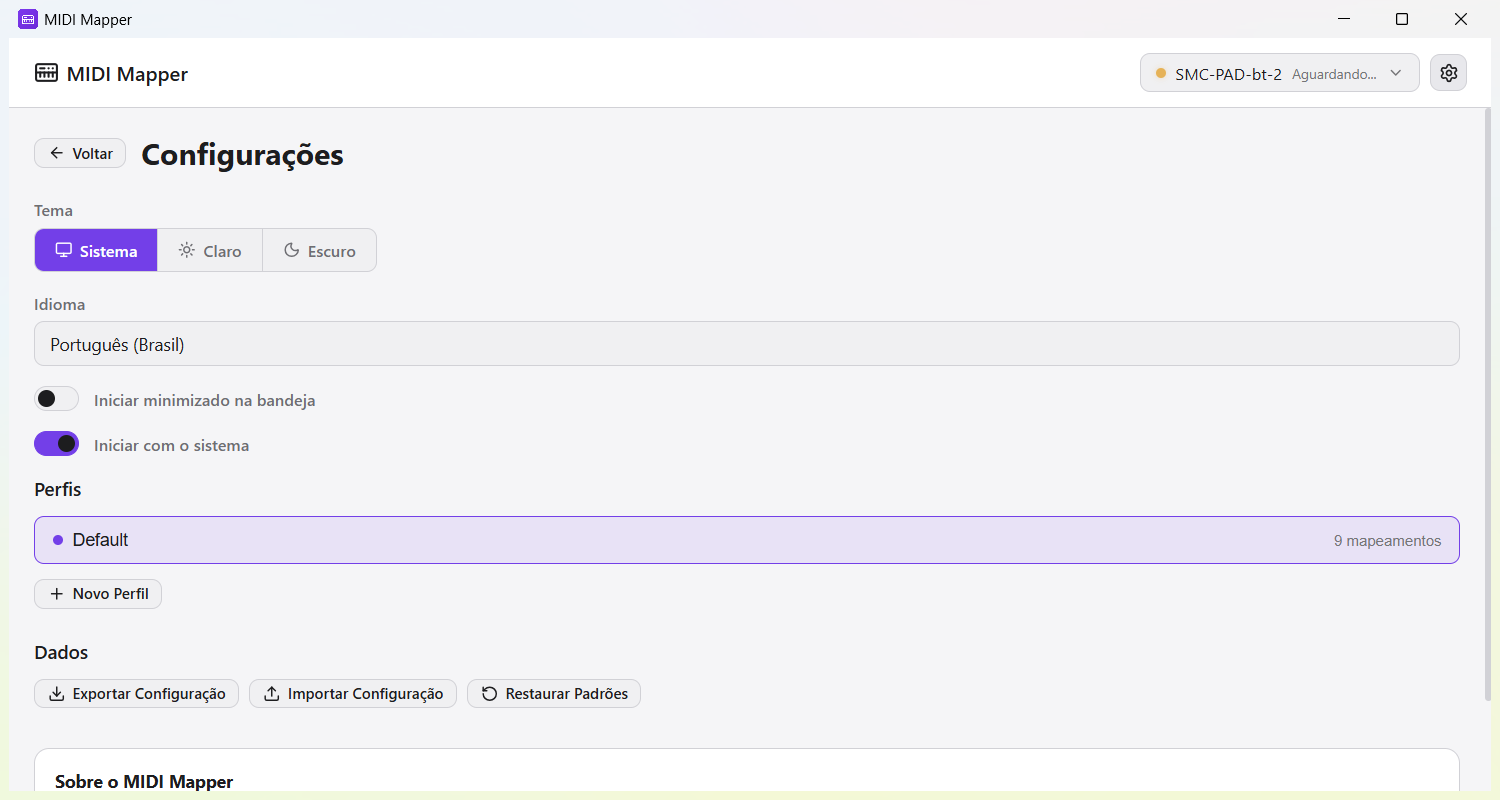Close the MIDI Mapper window

pyautogui.click(x=1460, y=19)
